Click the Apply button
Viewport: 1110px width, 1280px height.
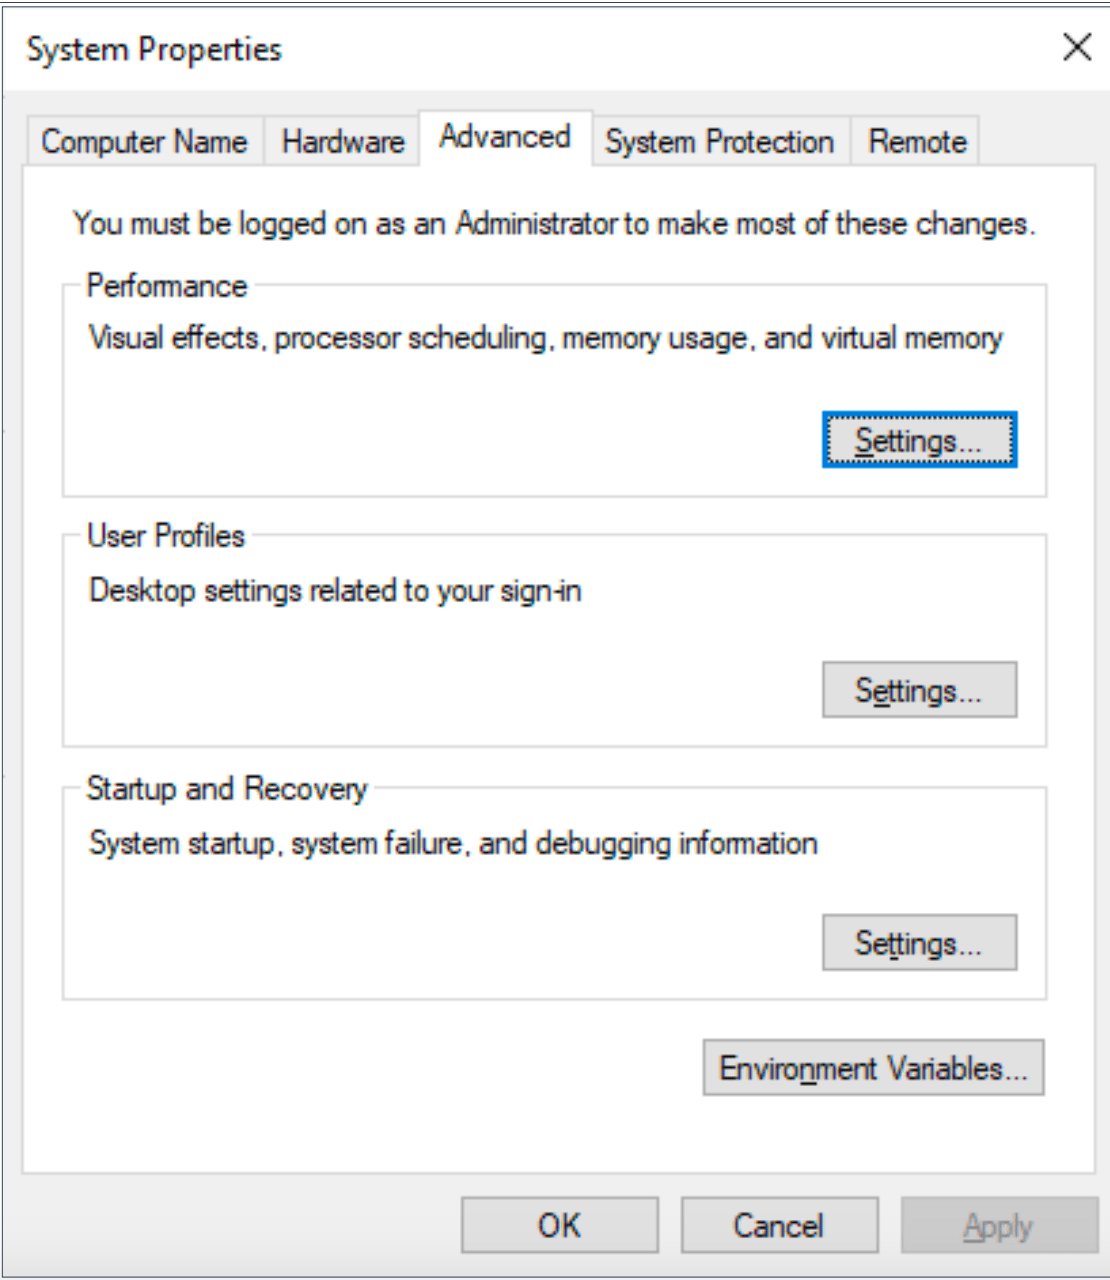[998, 1225]
